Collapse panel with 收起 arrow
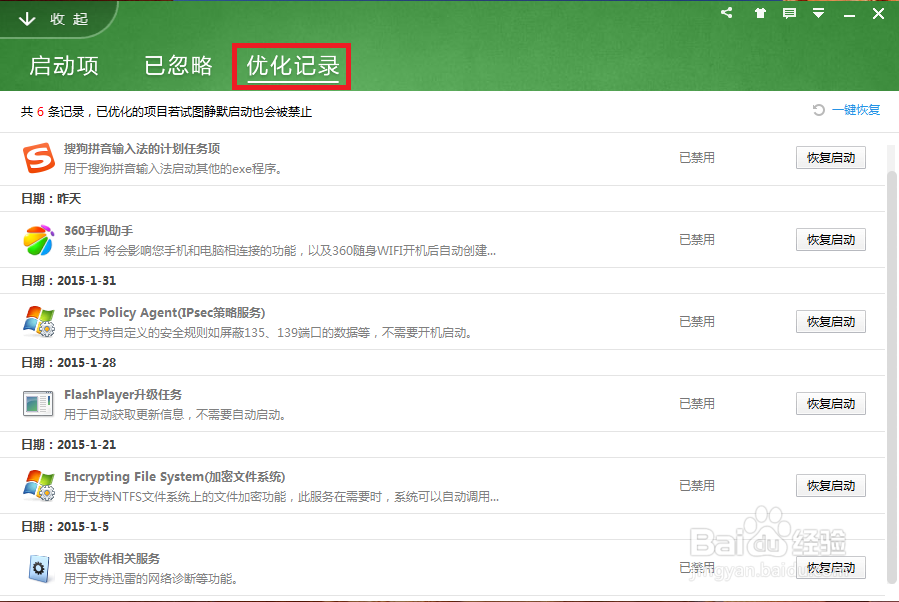This screenshot has width=899, height=602. tap(53, 19)
